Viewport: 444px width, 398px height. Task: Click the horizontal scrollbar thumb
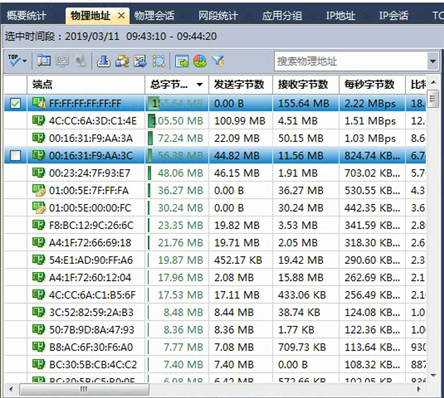tap(84, 389)
